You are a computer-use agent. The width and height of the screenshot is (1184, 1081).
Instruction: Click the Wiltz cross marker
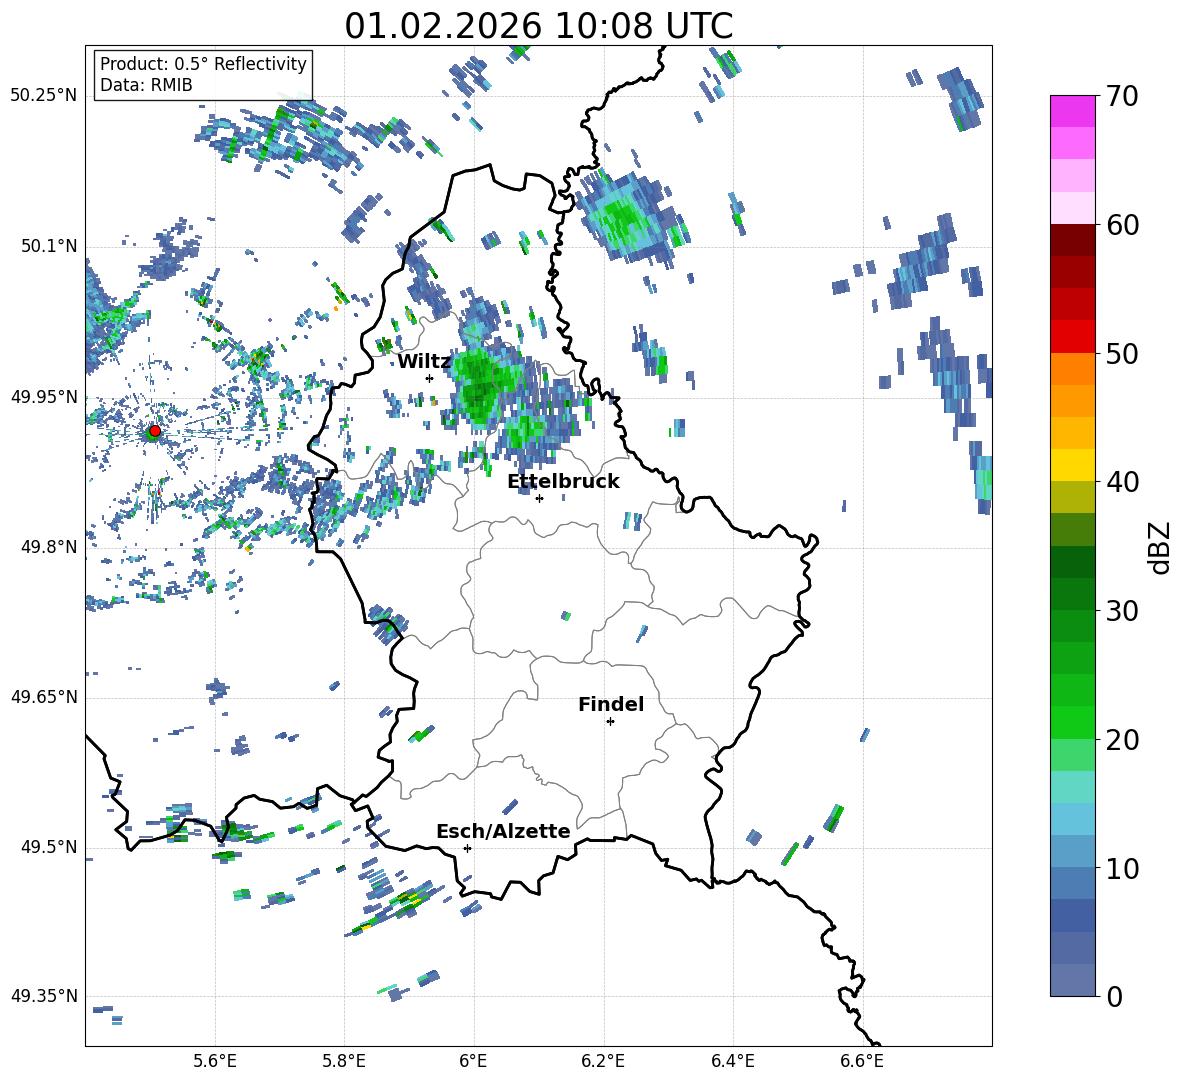429,378
